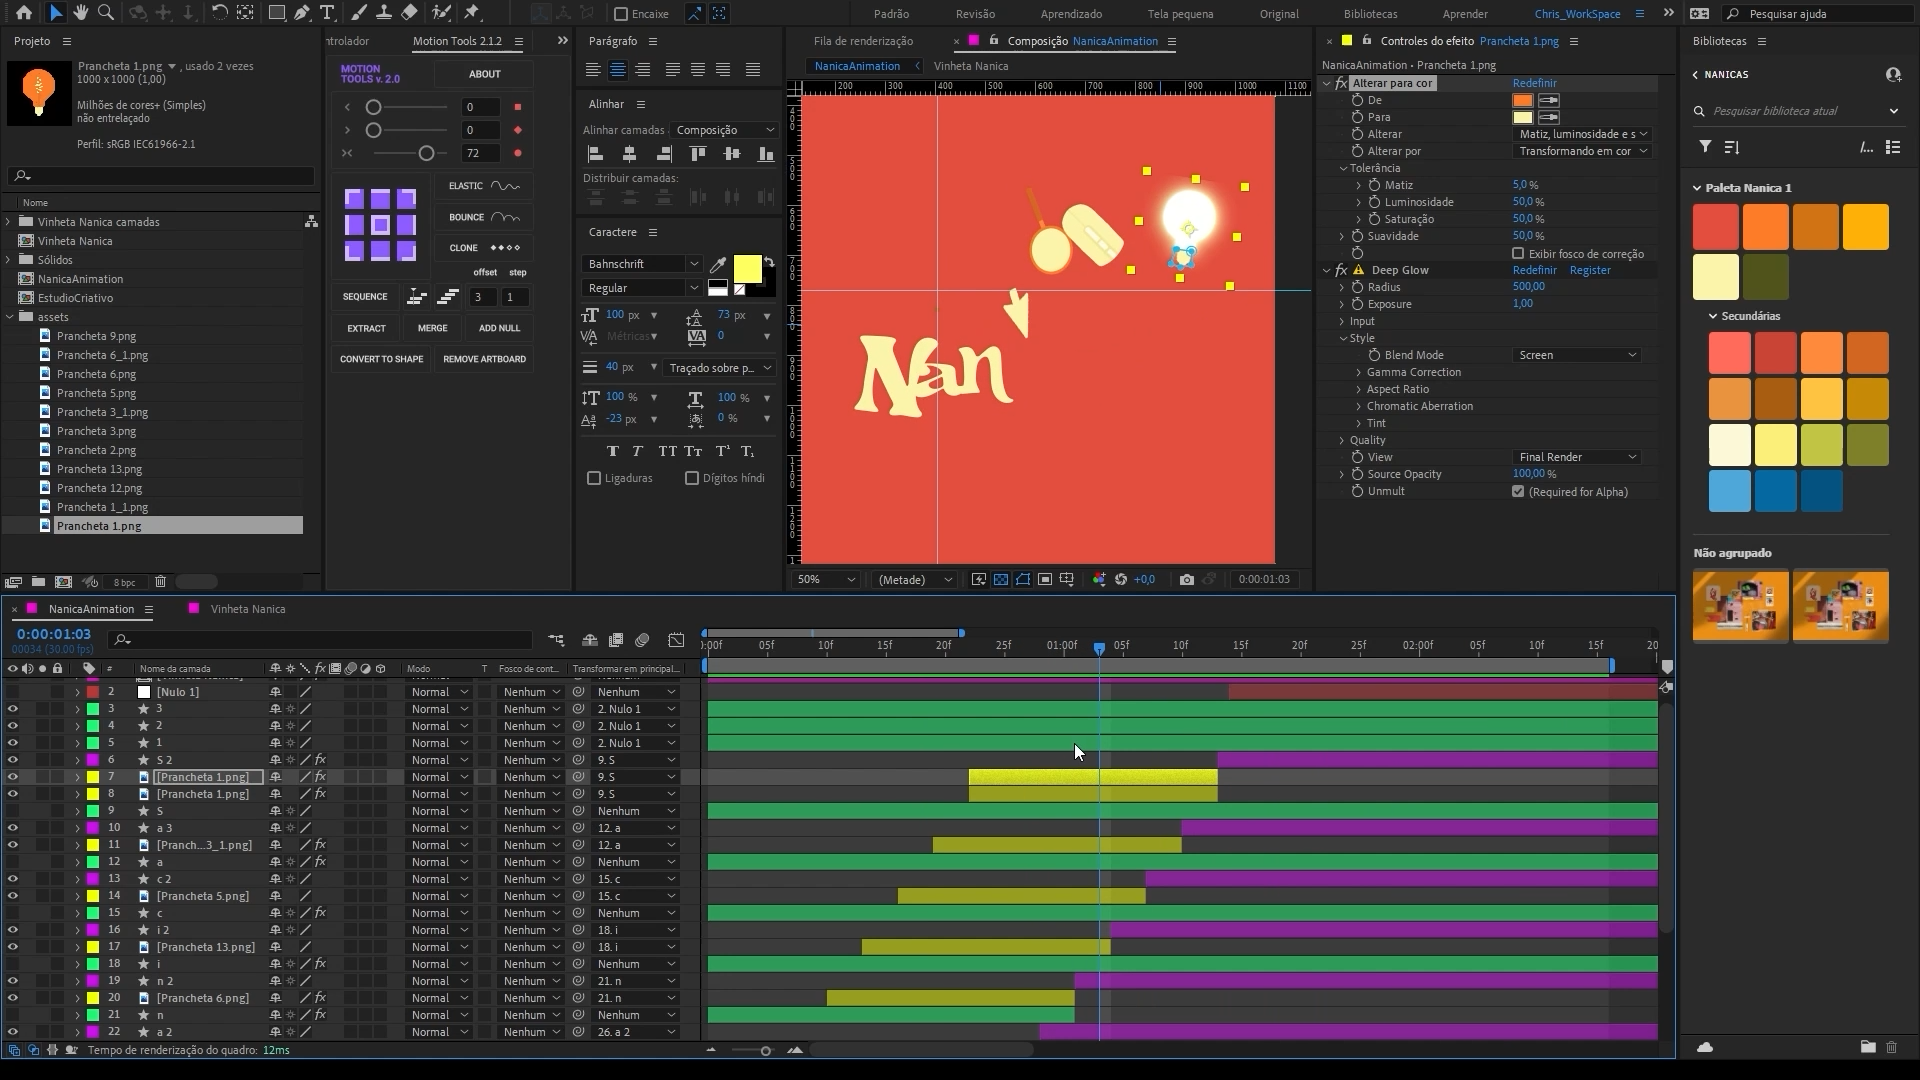1920x1080 pixels.
Task: Click the snapshot camera icon in viewer
Action: point(1186,580)
